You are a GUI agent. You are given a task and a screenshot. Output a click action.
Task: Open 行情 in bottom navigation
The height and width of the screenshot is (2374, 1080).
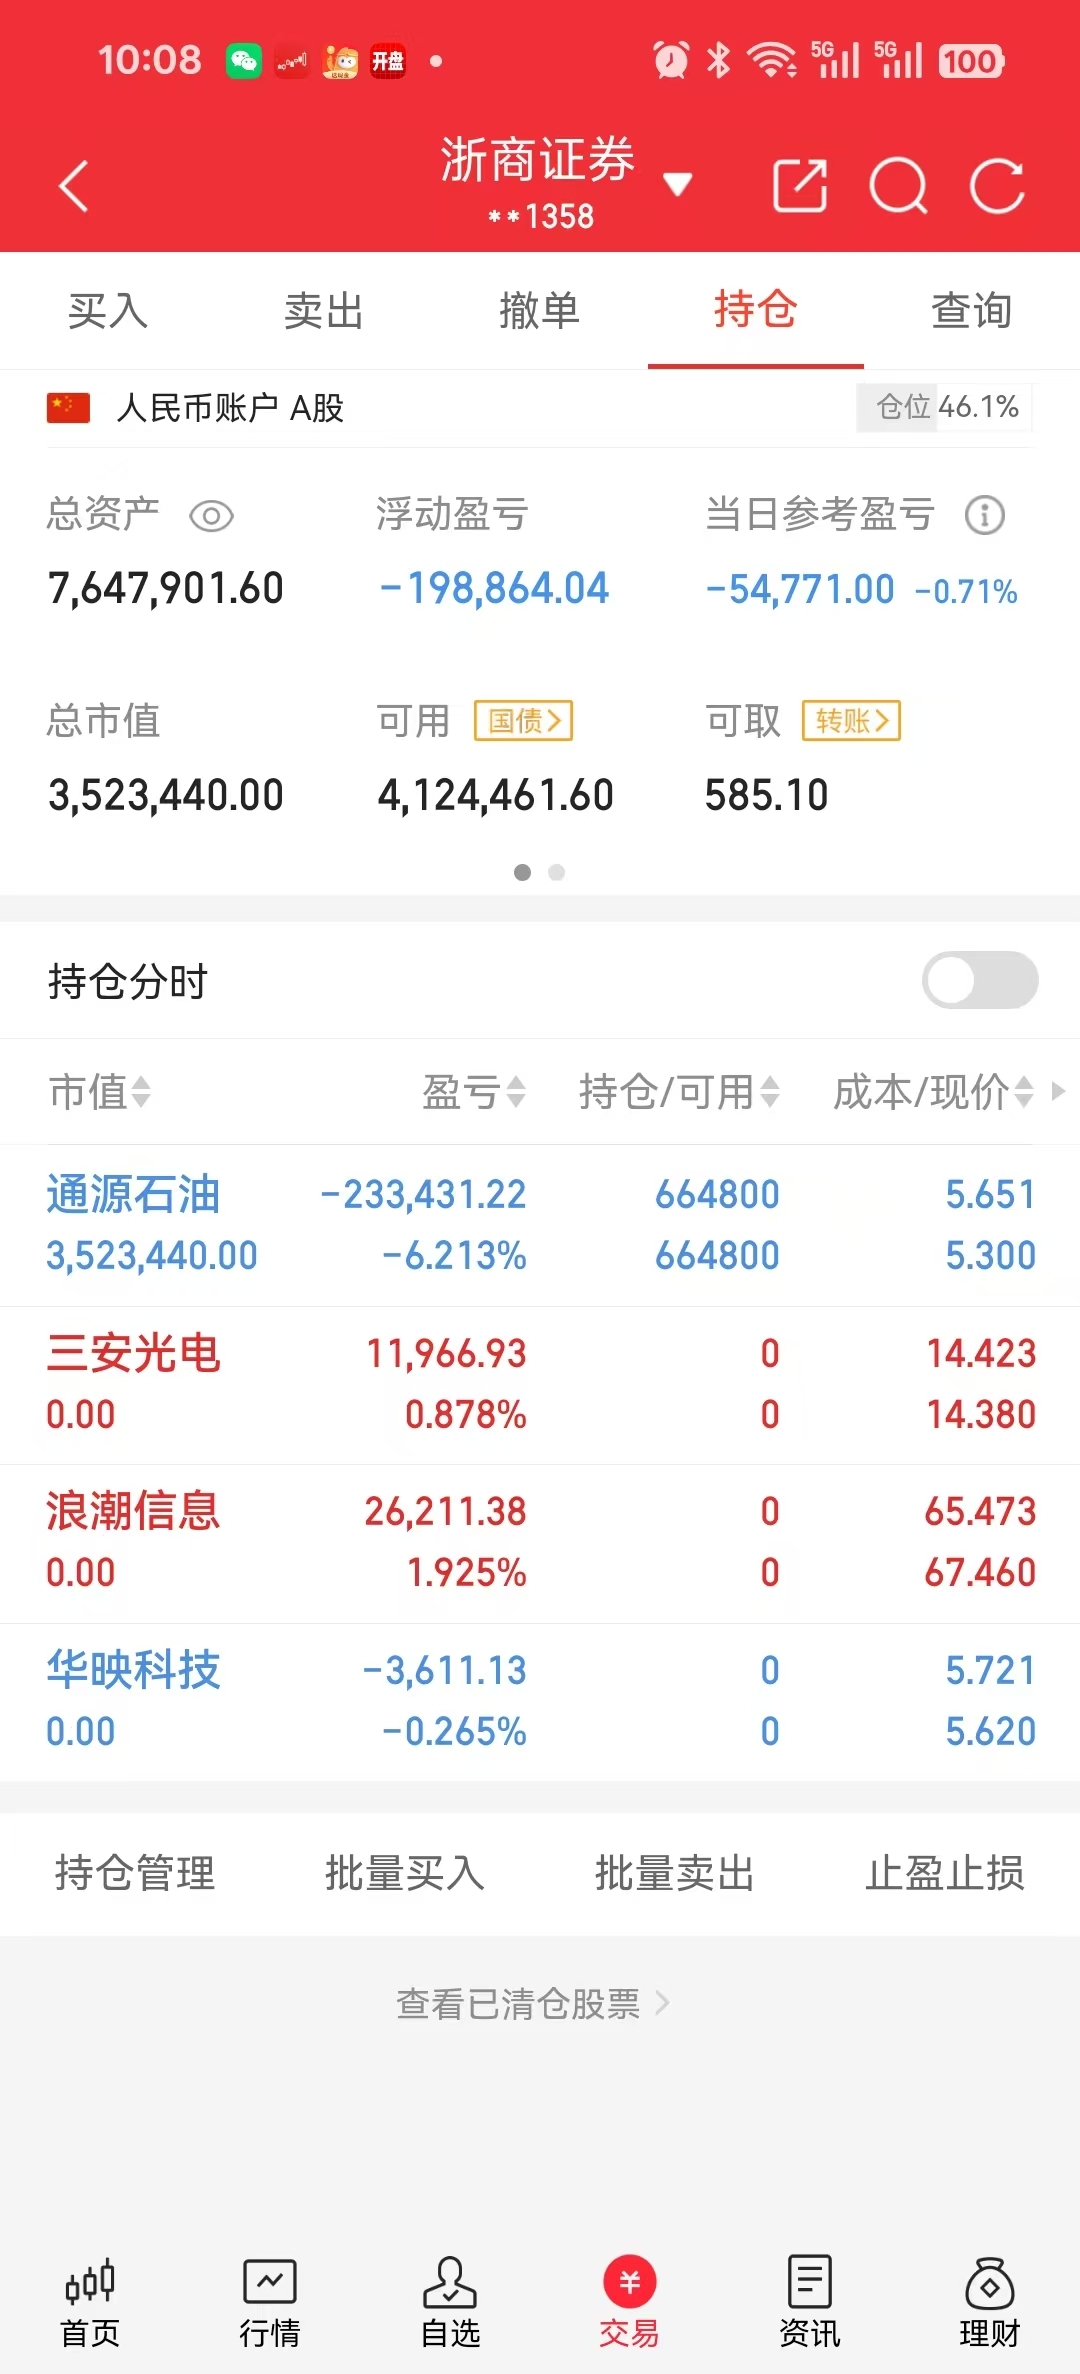click(x=270, y=2303)
